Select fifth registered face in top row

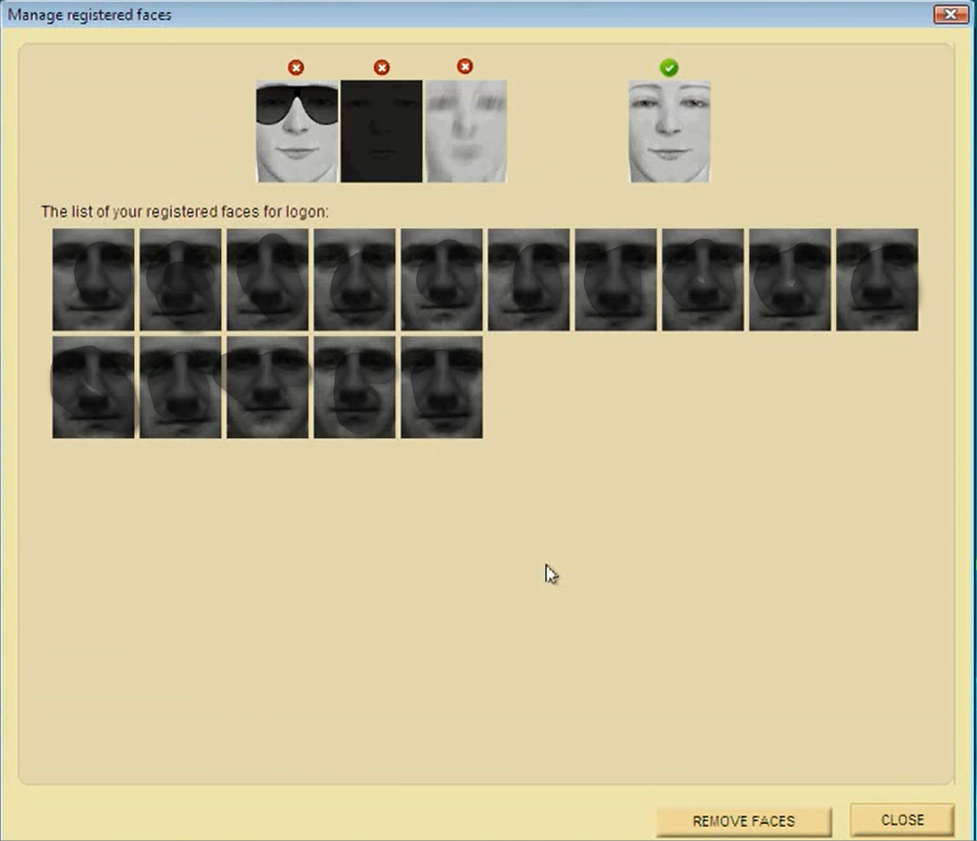442,280
